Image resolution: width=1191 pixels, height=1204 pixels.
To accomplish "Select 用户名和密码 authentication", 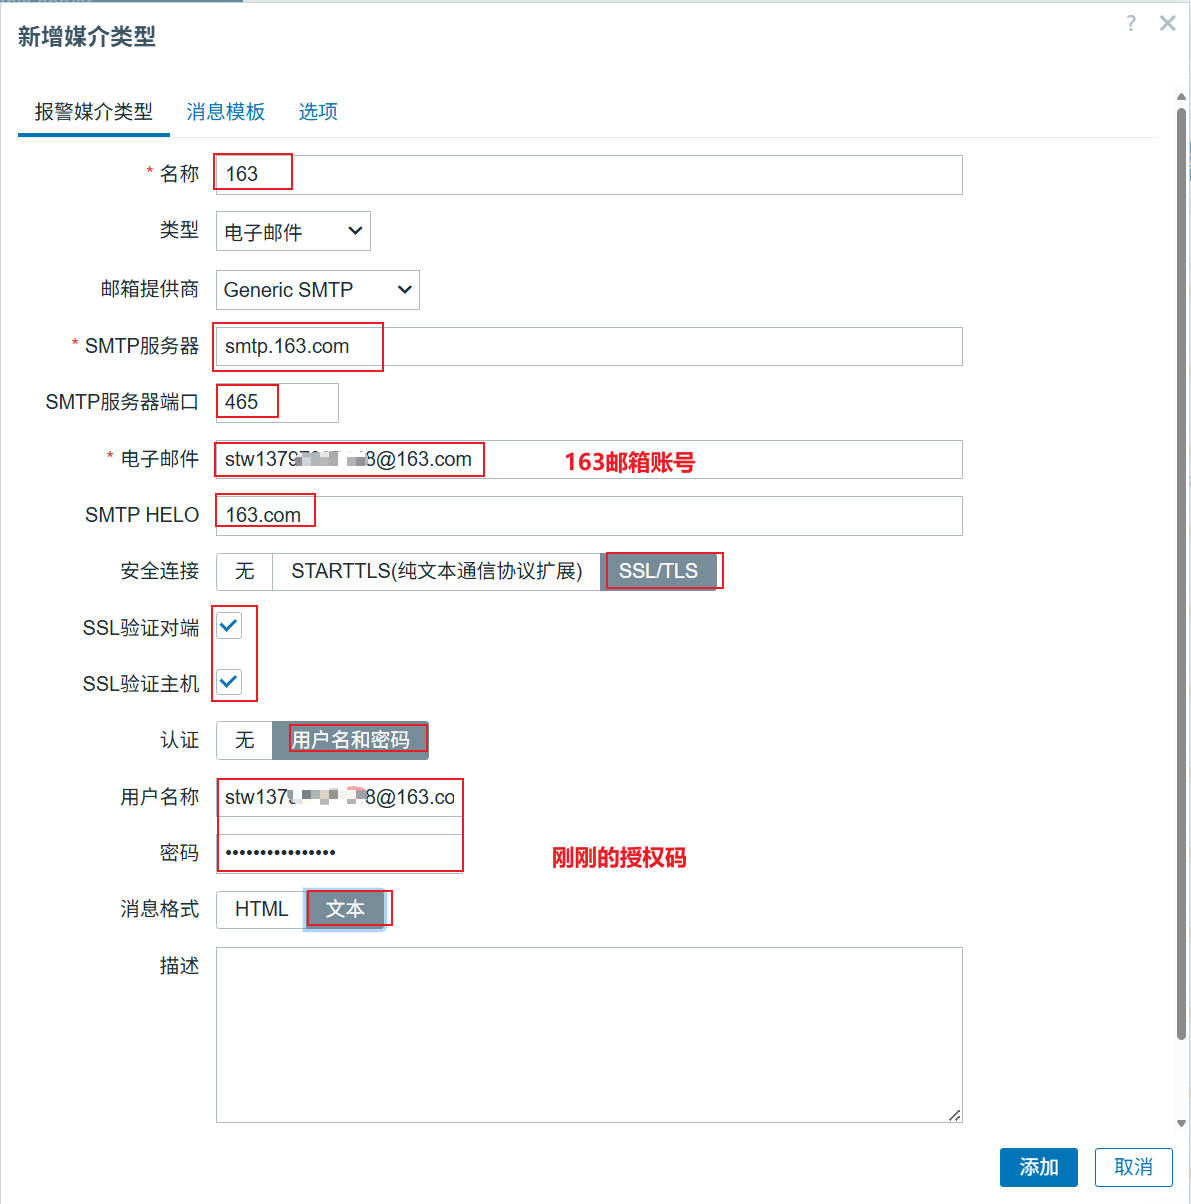I will coord(350,740).
